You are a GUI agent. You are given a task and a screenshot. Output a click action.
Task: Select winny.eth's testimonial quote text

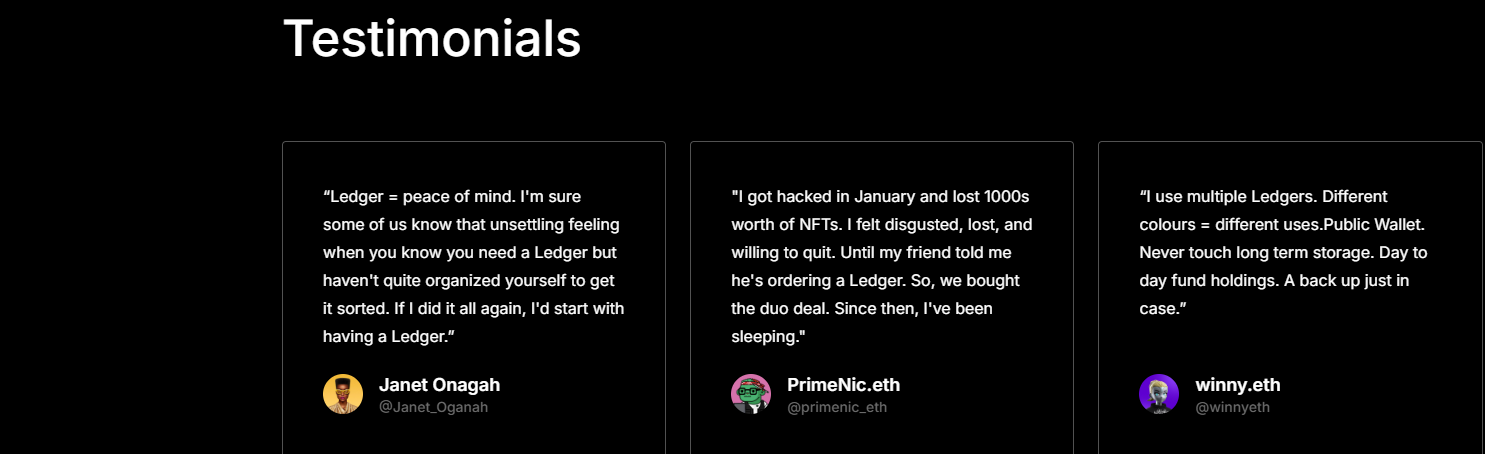[1283, 252]
